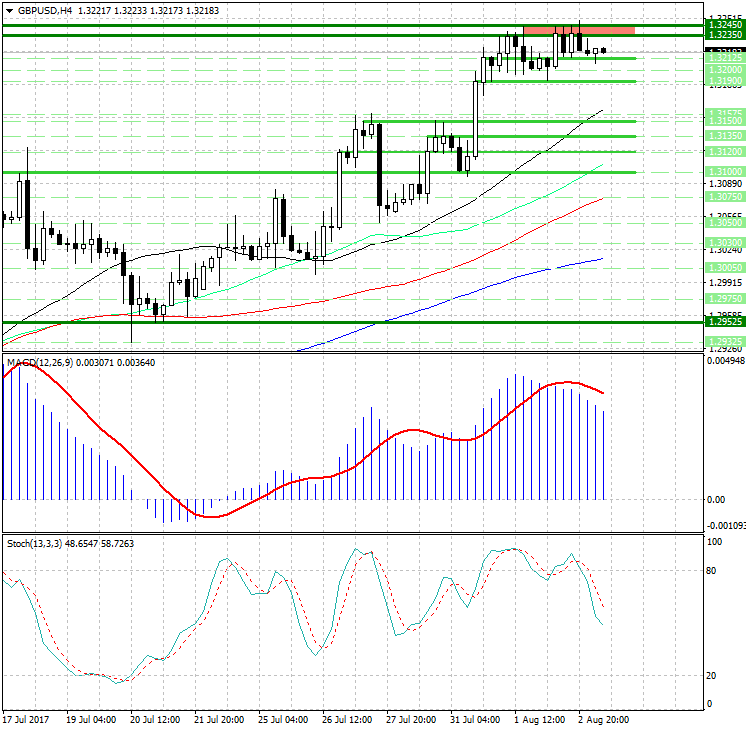This screenshot has height=731, width=746.
Task: Click the 1.31900 price level label
Action: [723, 80]
